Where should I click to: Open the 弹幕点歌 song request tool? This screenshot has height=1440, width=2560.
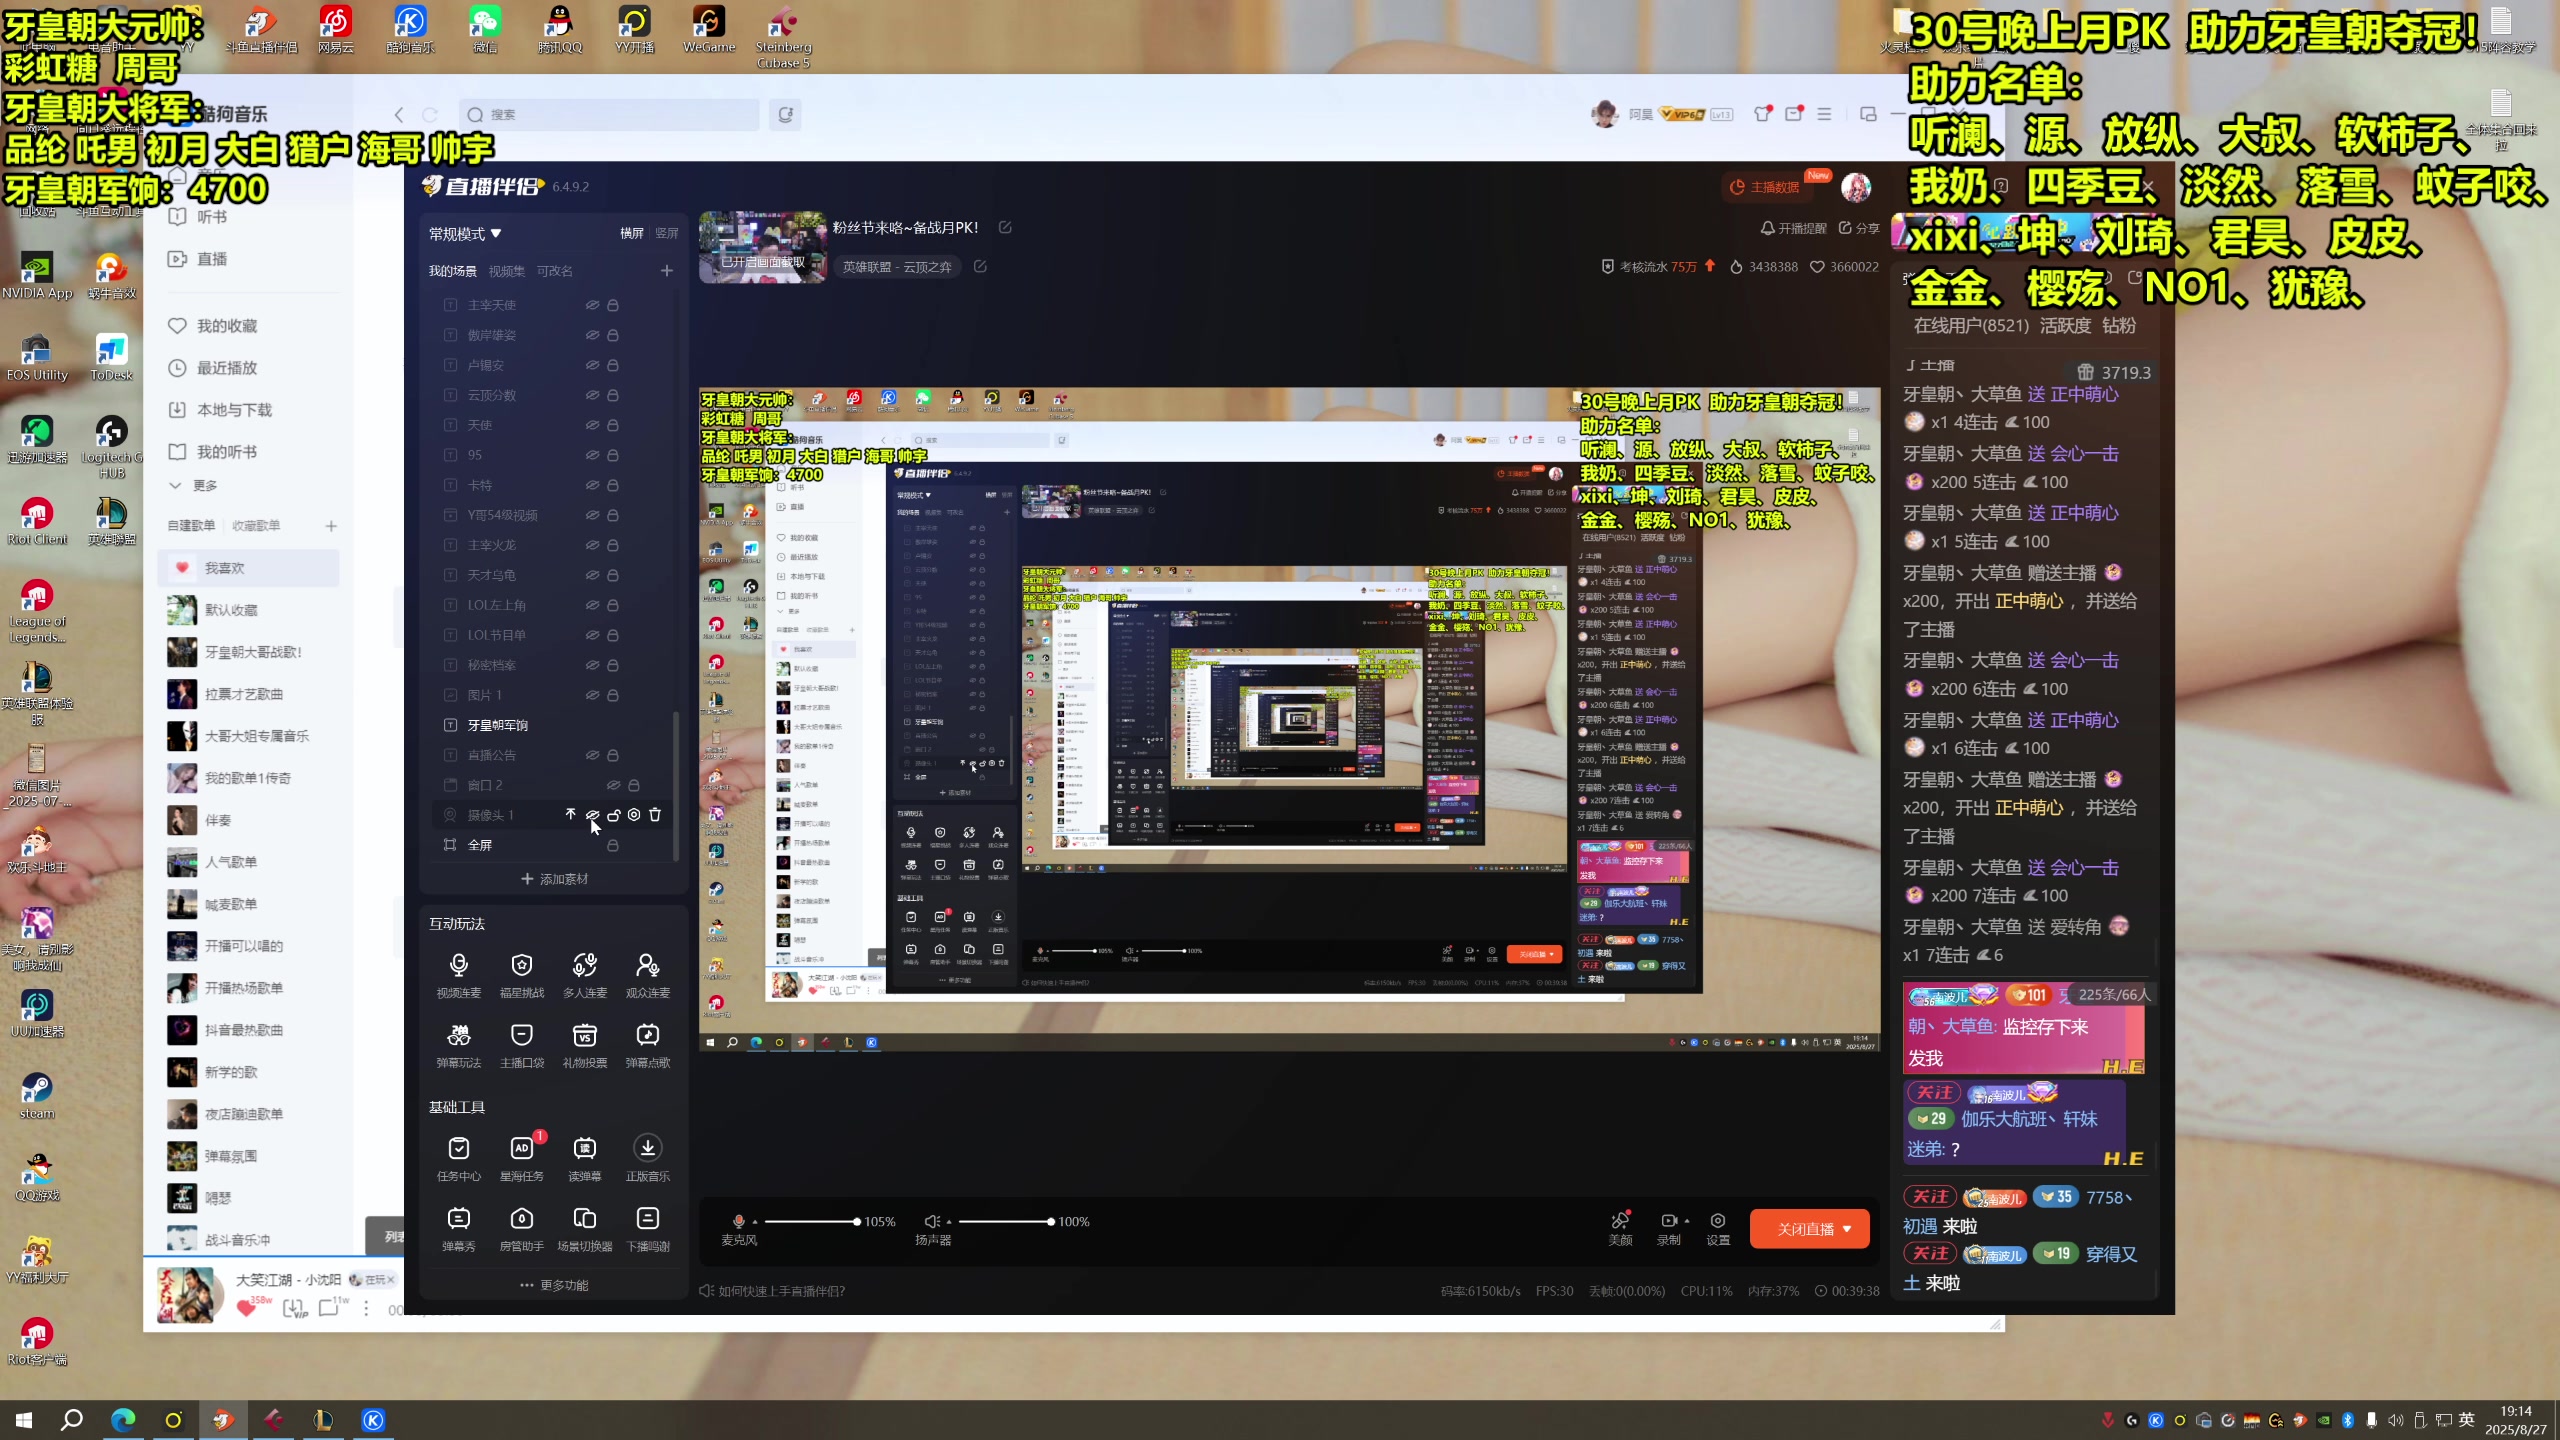[x=647, y=1045]
